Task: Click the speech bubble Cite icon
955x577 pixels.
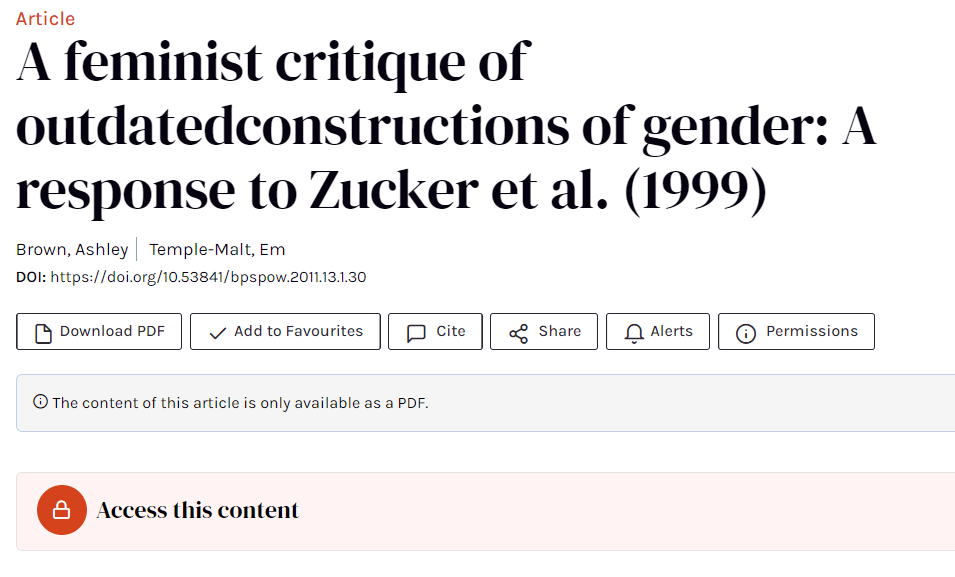Action: point(416,333)
